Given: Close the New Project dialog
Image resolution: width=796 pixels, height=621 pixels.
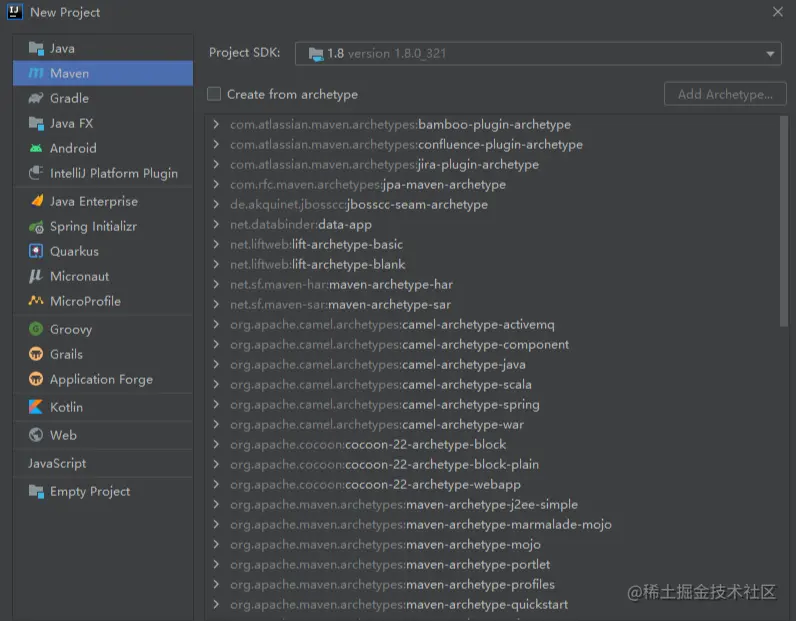Looking at the screenshot, I should (x=778, y=12).
